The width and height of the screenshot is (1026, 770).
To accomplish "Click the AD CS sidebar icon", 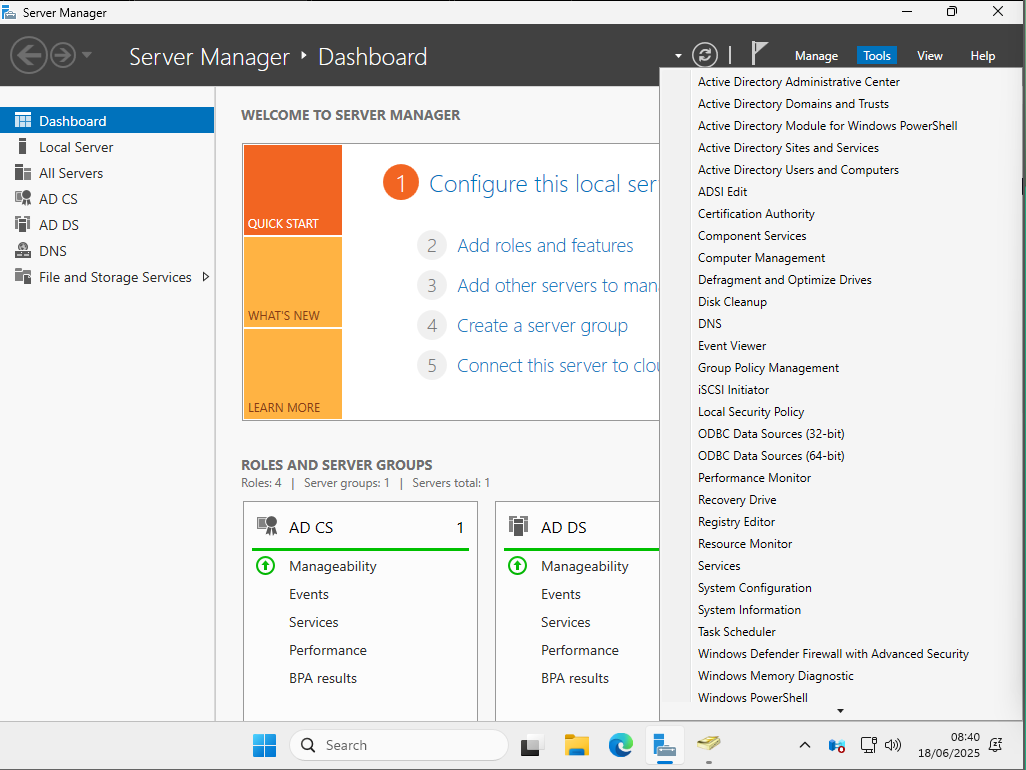I will click(23, 198).
